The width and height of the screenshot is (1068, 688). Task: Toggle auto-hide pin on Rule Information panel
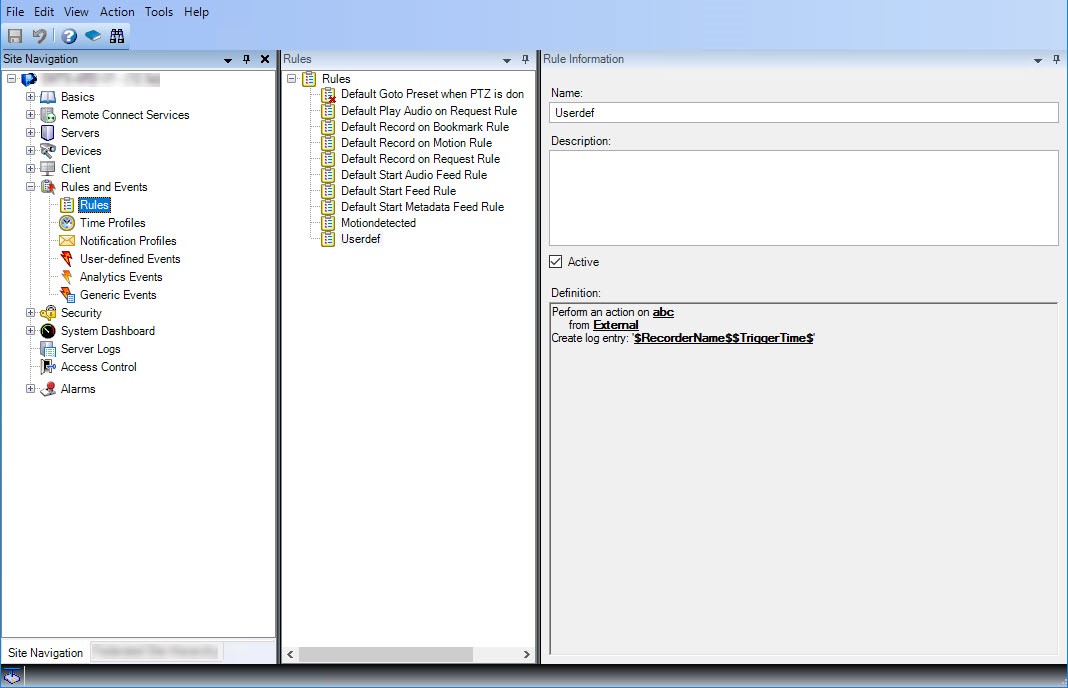point(1055,60)
